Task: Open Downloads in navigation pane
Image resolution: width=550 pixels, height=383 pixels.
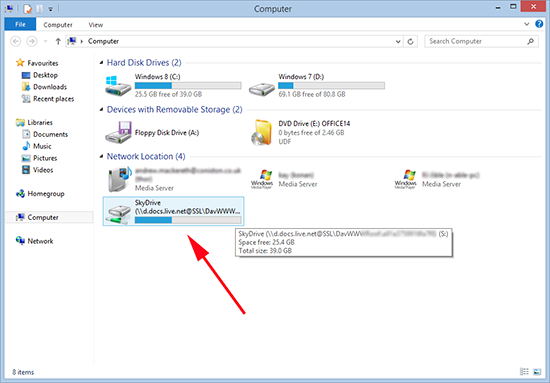Action: pyautogui.click(x=50, y=87)
